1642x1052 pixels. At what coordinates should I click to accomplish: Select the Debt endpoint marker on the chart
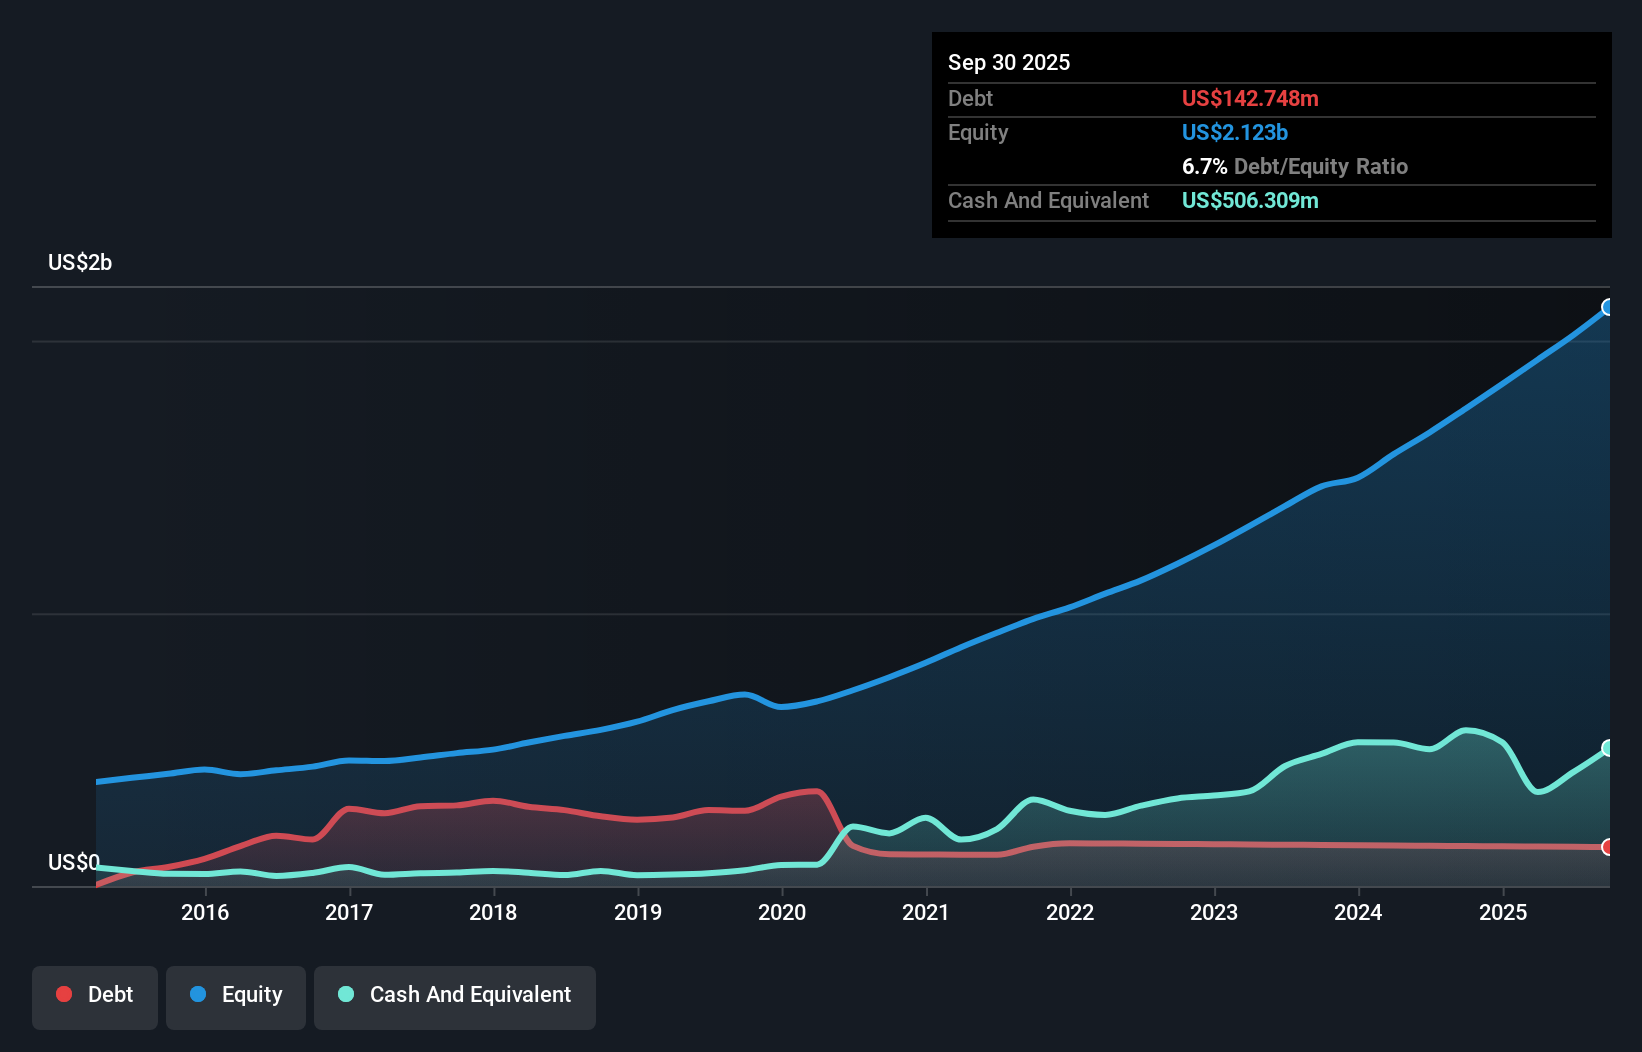(x=1608, y=847)
